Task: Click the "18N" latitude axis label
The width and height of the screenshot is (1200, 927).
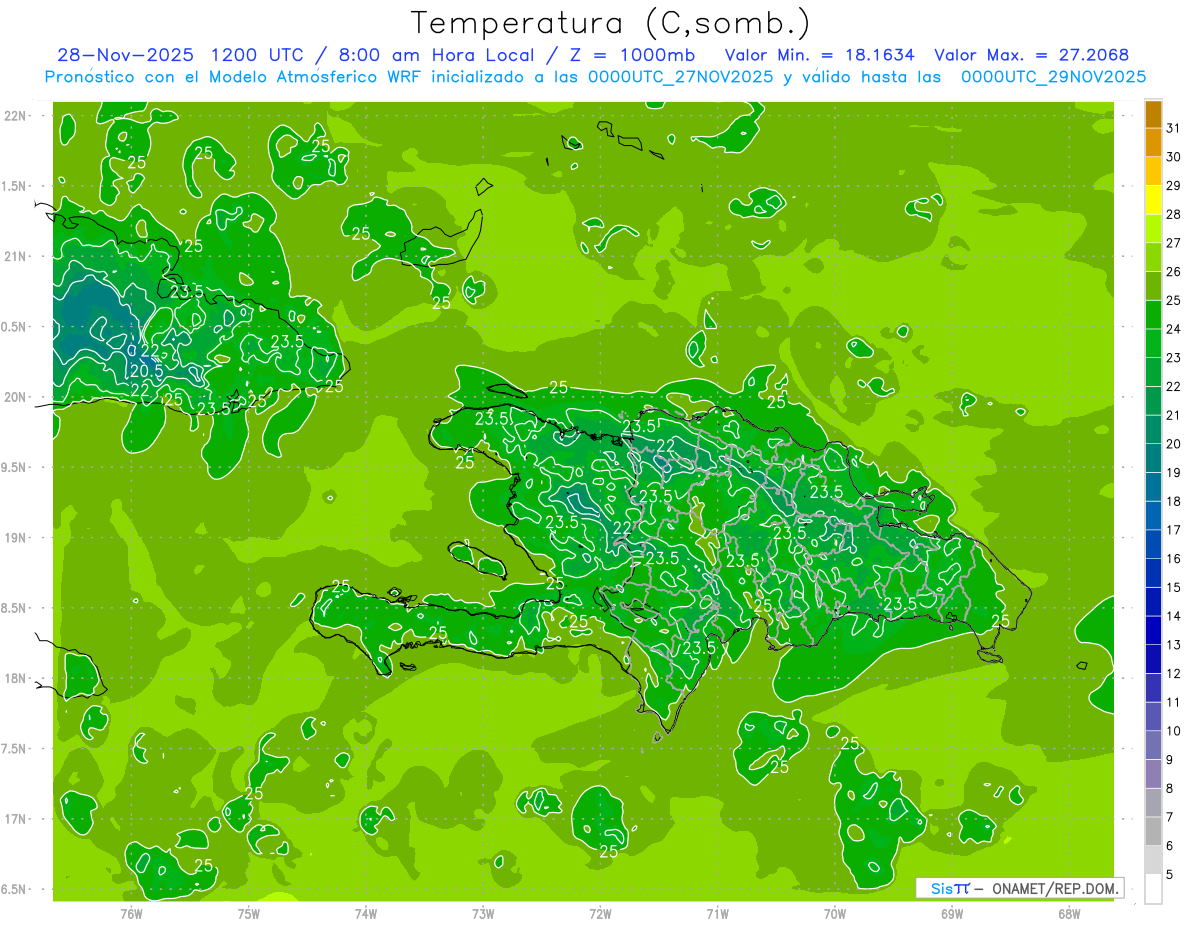Action: point(15,678)
